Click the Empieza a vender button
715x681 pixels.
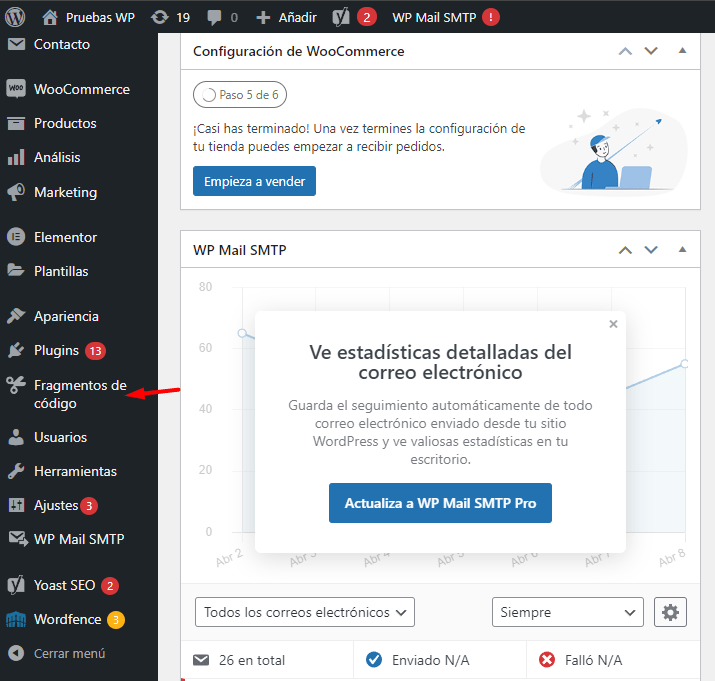[x=254, y=181]
